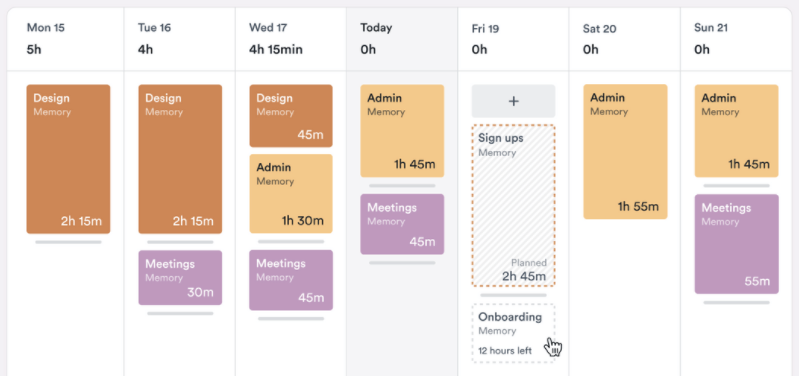Open the planned Sign ups entry on Friday

513,206
